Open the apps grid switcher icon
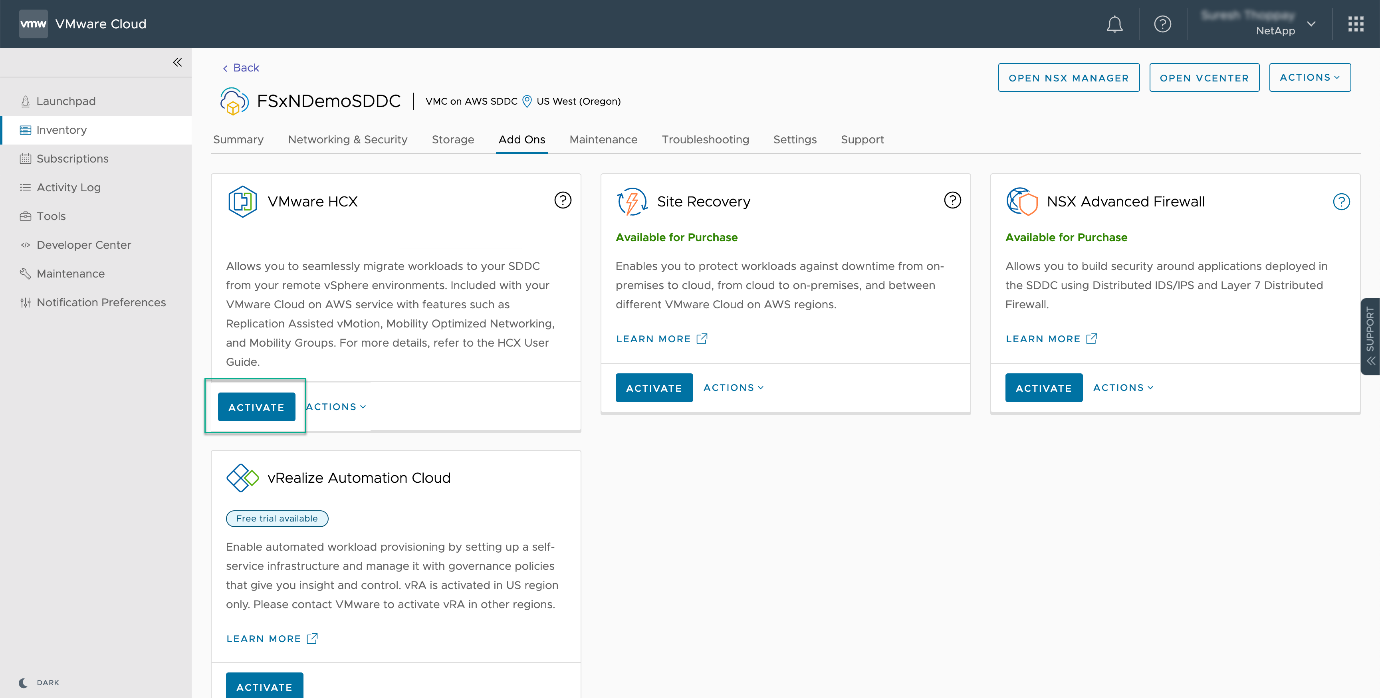 1356,24
